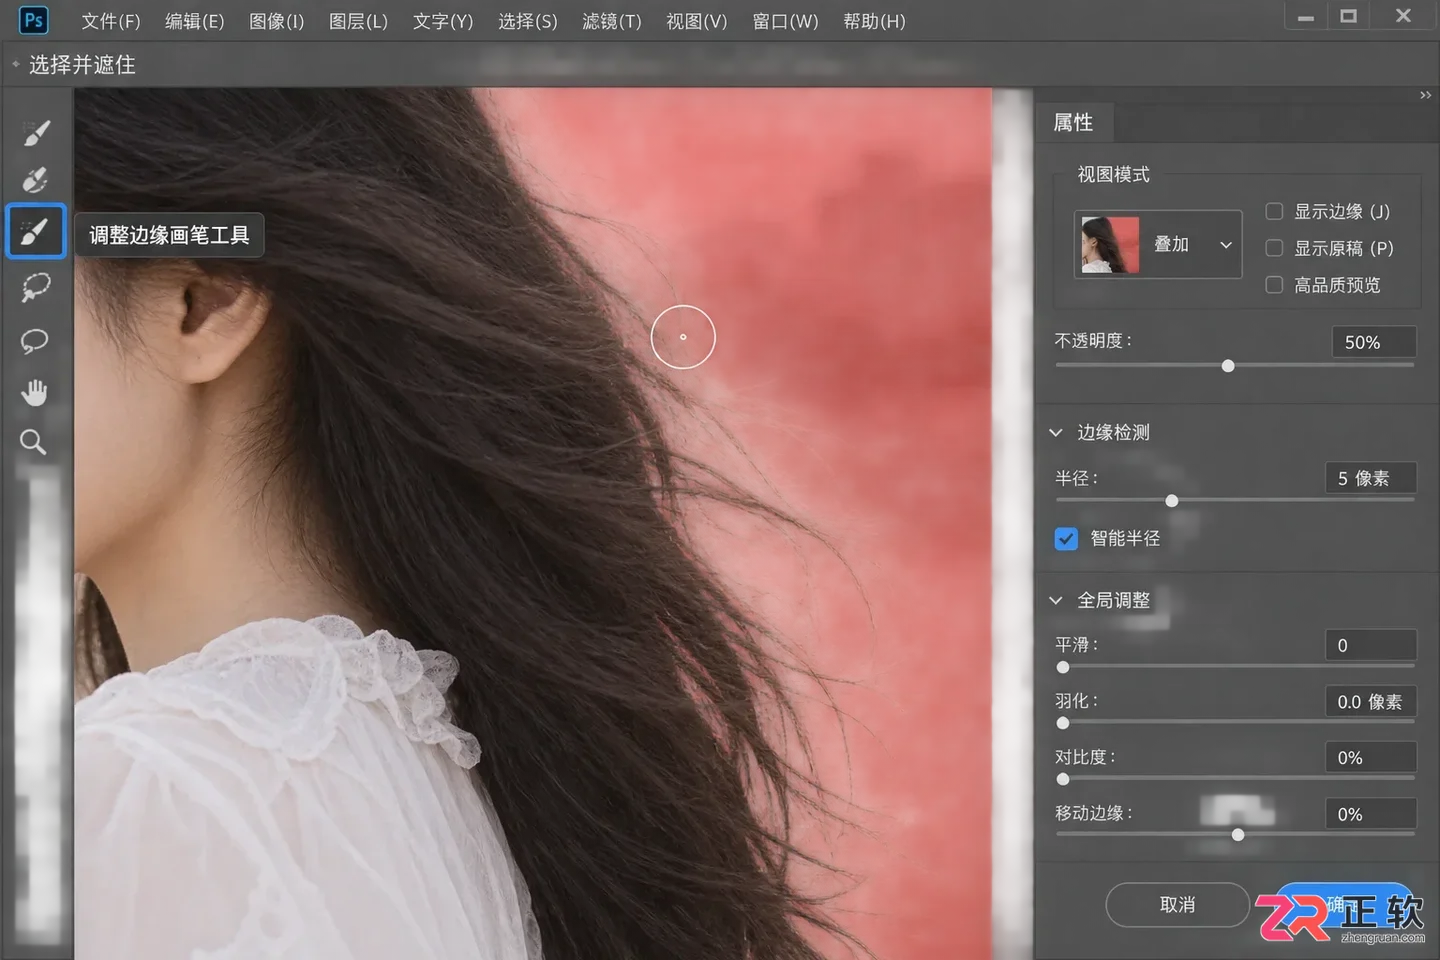This screenshot has width=1440, height=960.
Task: Click the 平滑 slider handle
Action: pos(1063,667)
